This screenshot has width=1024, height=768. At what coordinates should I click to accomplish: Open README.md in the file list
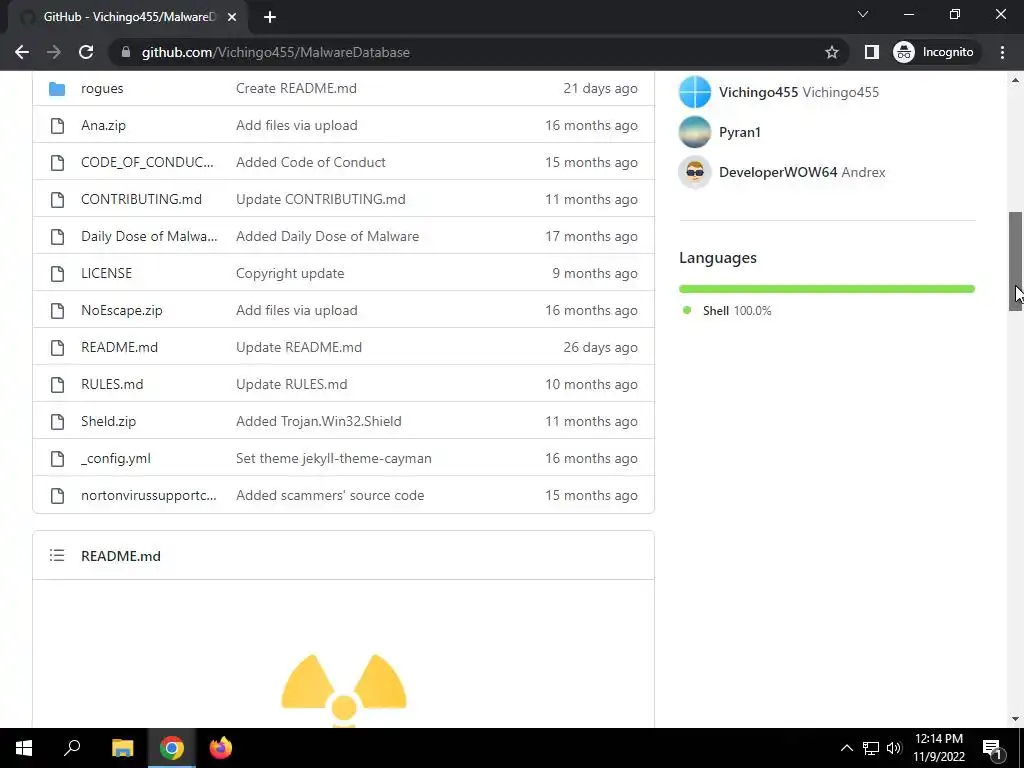pos(120,347)
